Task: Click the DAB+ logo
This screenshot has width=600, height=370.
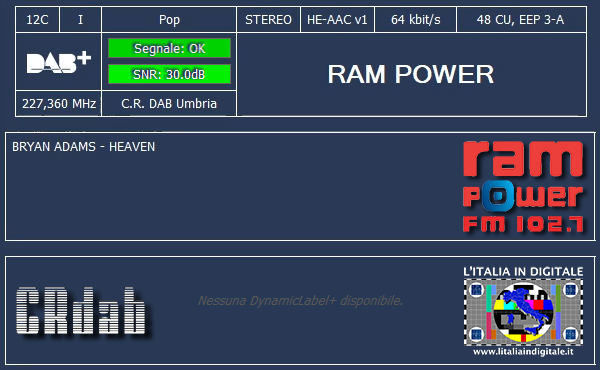Action: 59,62
